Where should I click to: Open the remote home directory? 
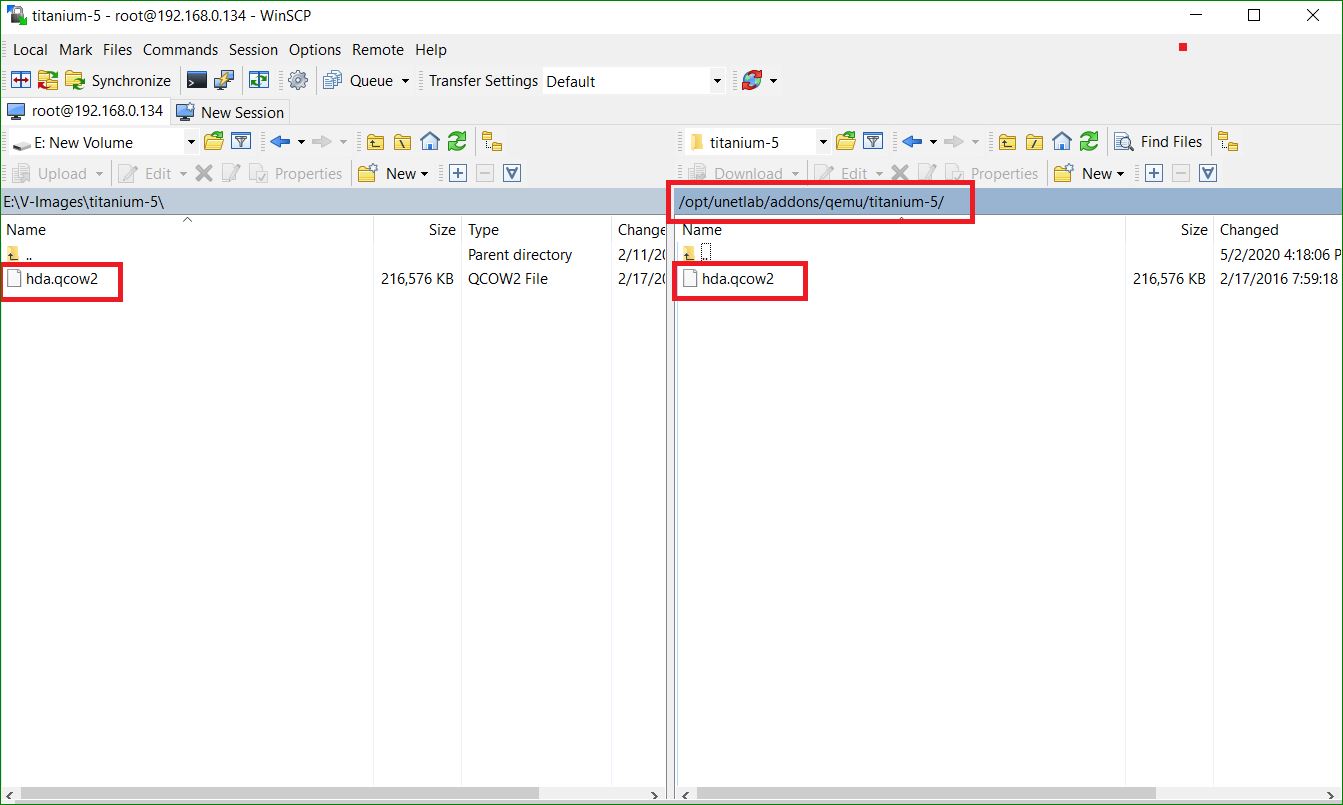click(1061, 141)
